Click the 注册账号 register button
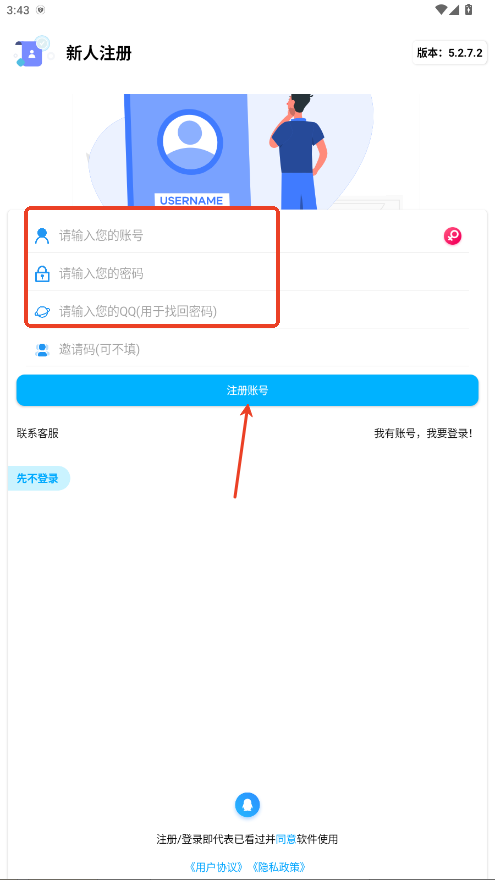495x880 pixels. (x=248, y=390)
